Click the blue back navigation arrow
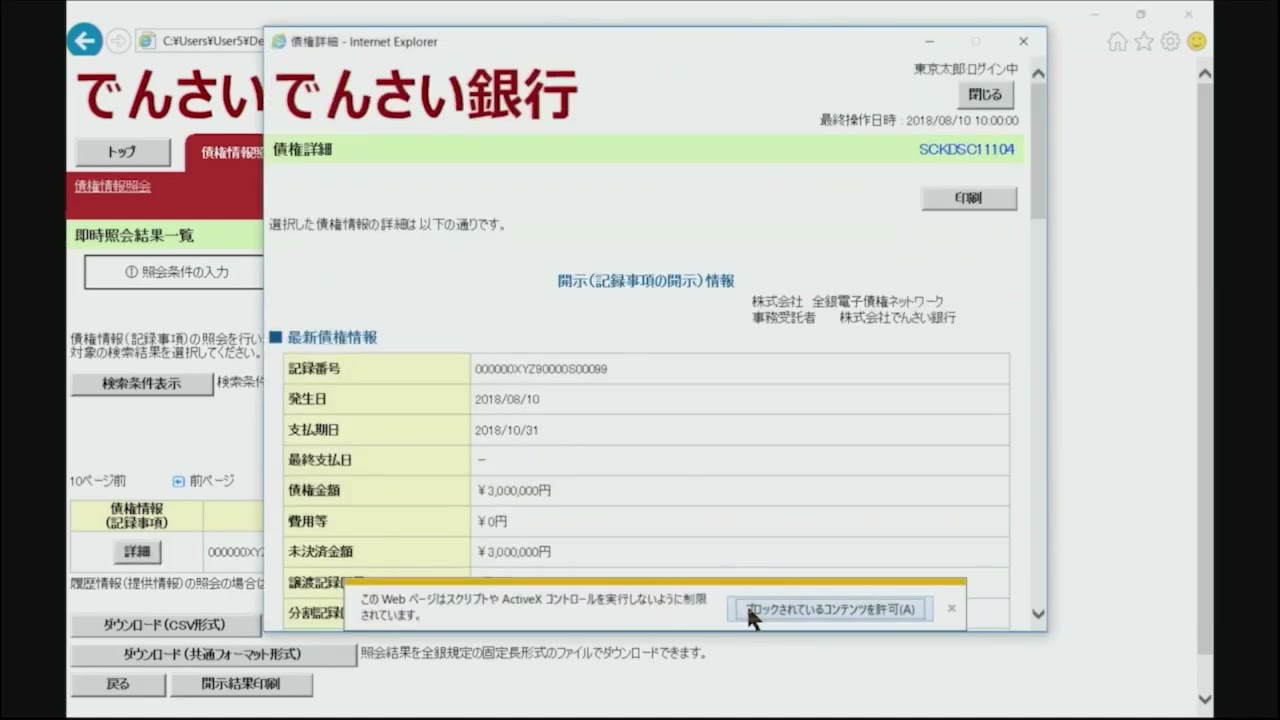This screenshot has height=720, width=1280. coord(84,40)
